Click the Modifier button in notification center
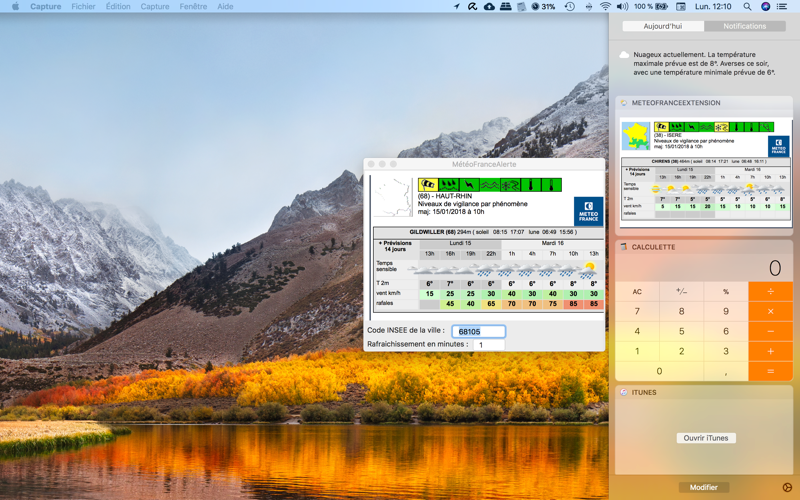800x500 pixels. pyautogui.click(x=704, y=487)
